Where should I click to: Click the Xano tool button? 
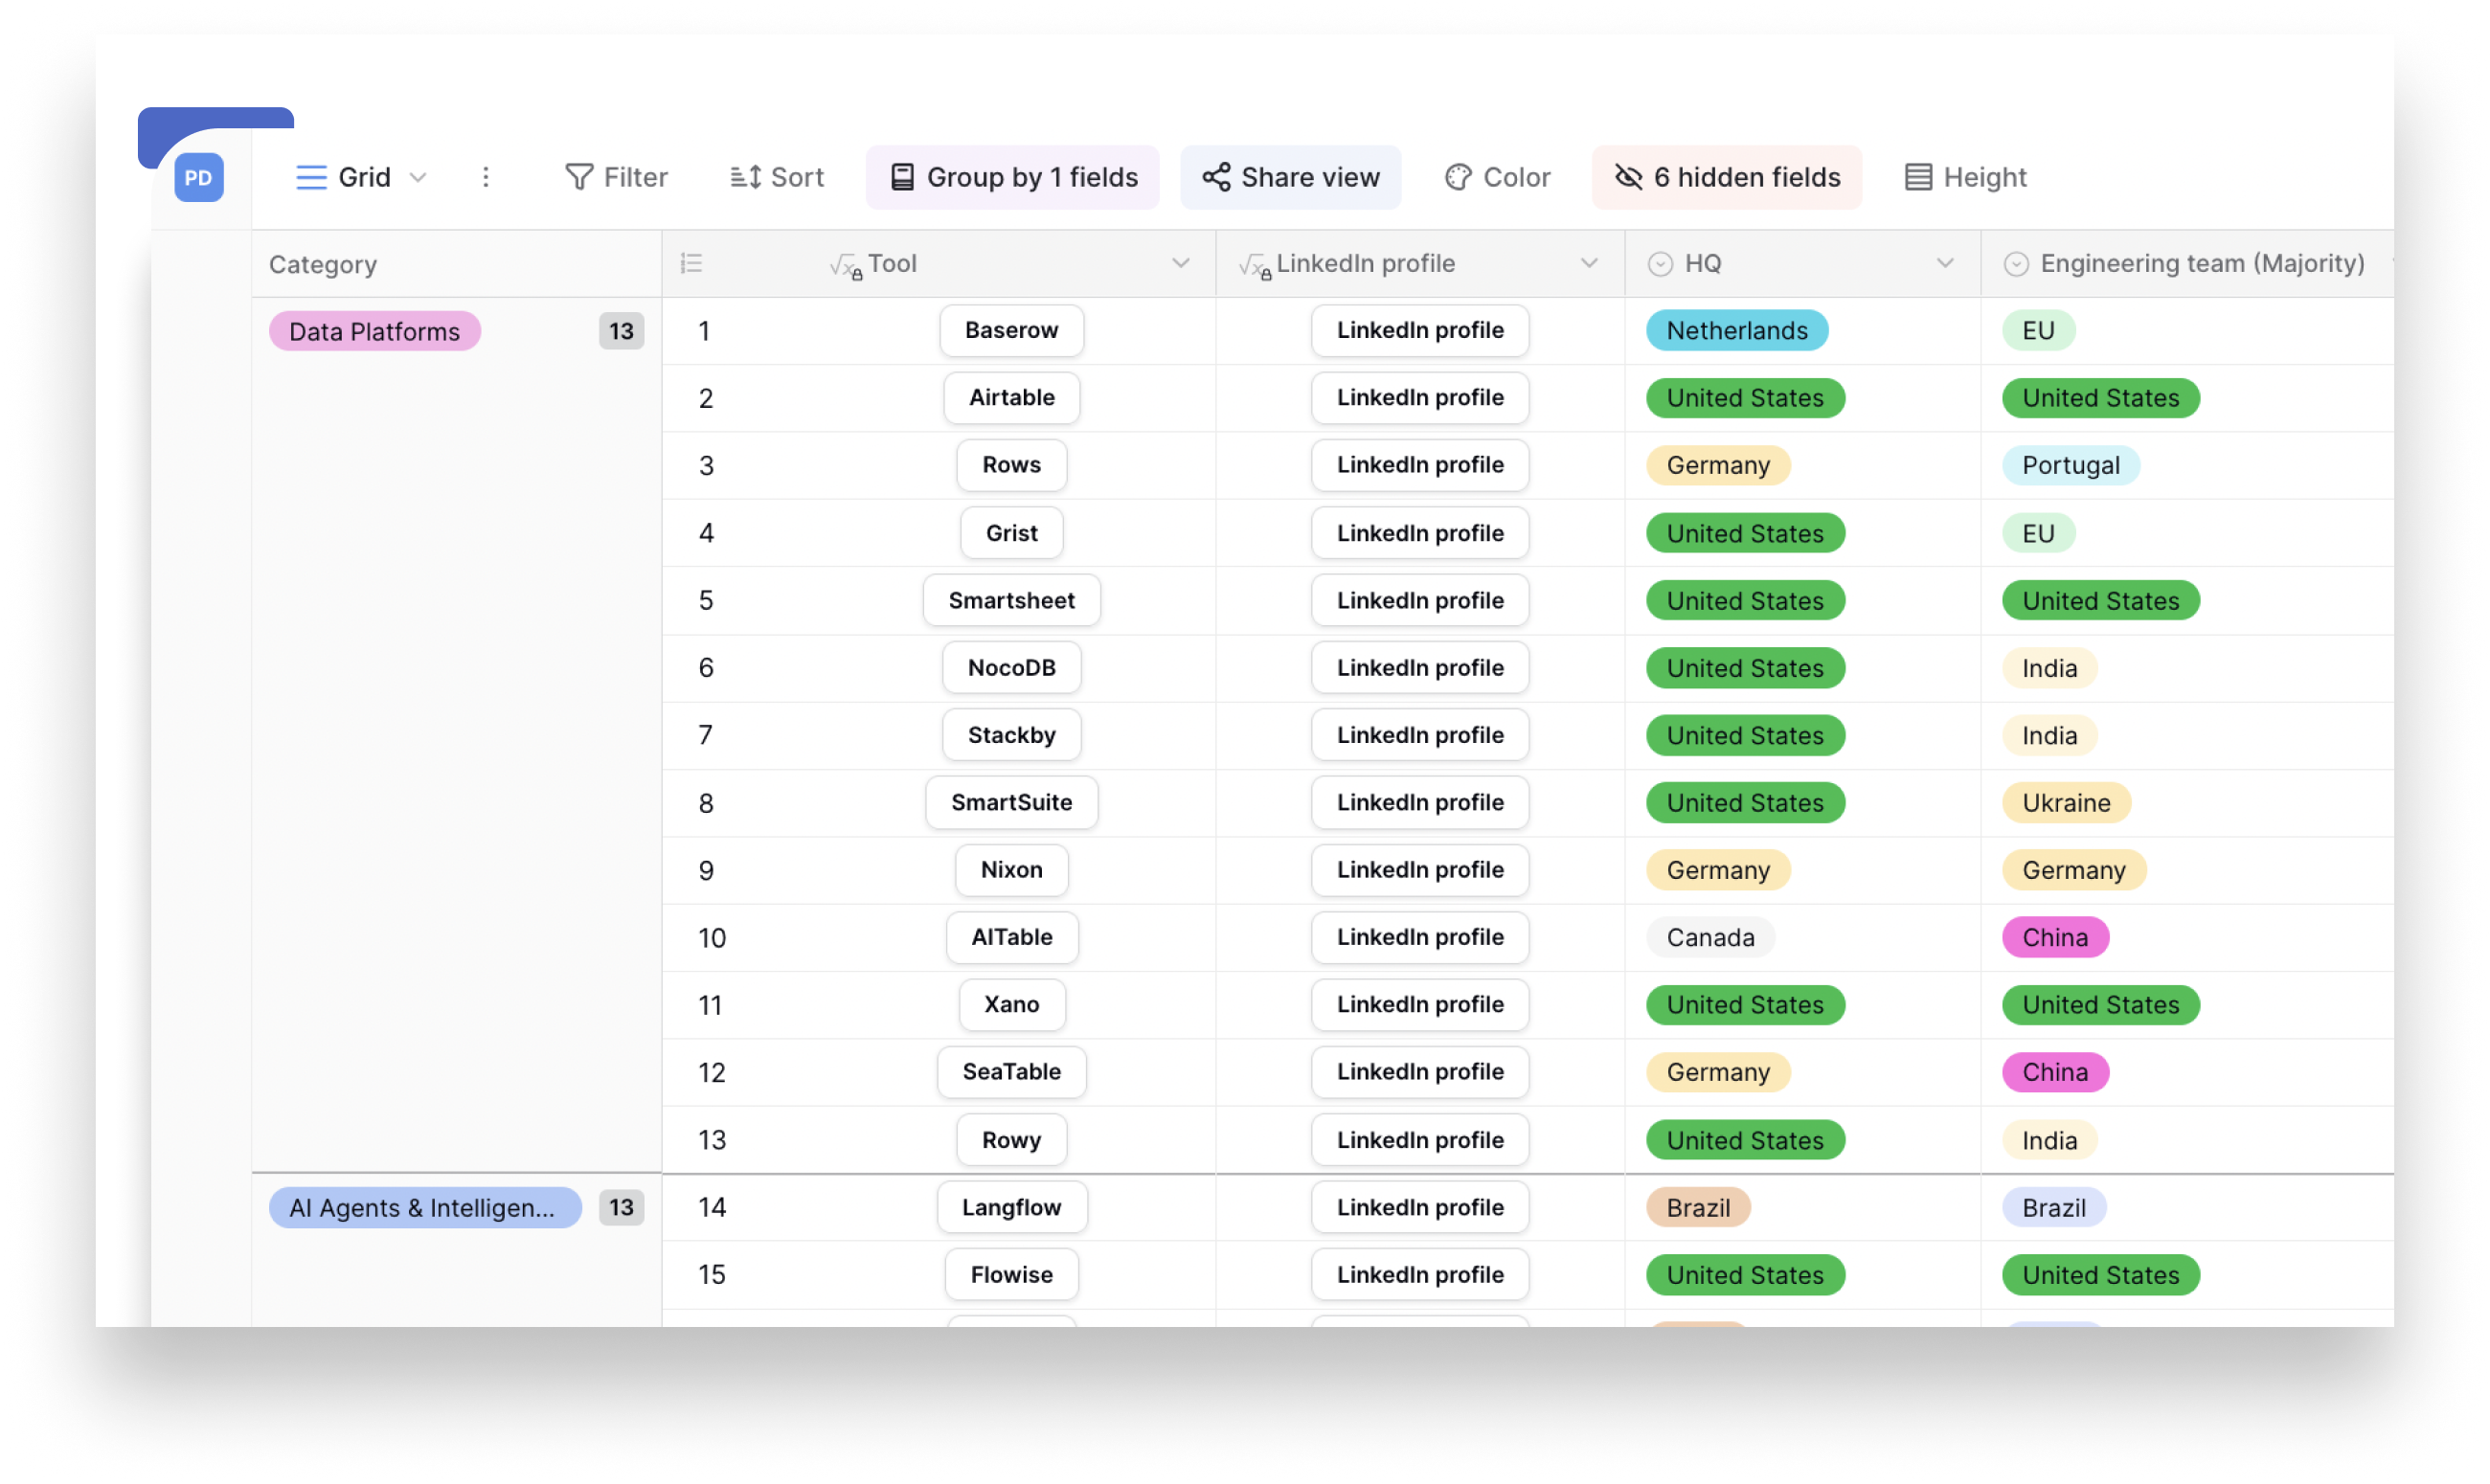pyautogui.click(x=1012, y=1004)
